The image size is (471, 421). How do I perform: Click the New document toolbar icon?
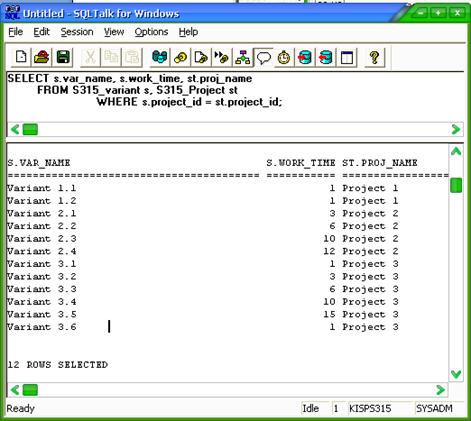(x=21, y=57)
